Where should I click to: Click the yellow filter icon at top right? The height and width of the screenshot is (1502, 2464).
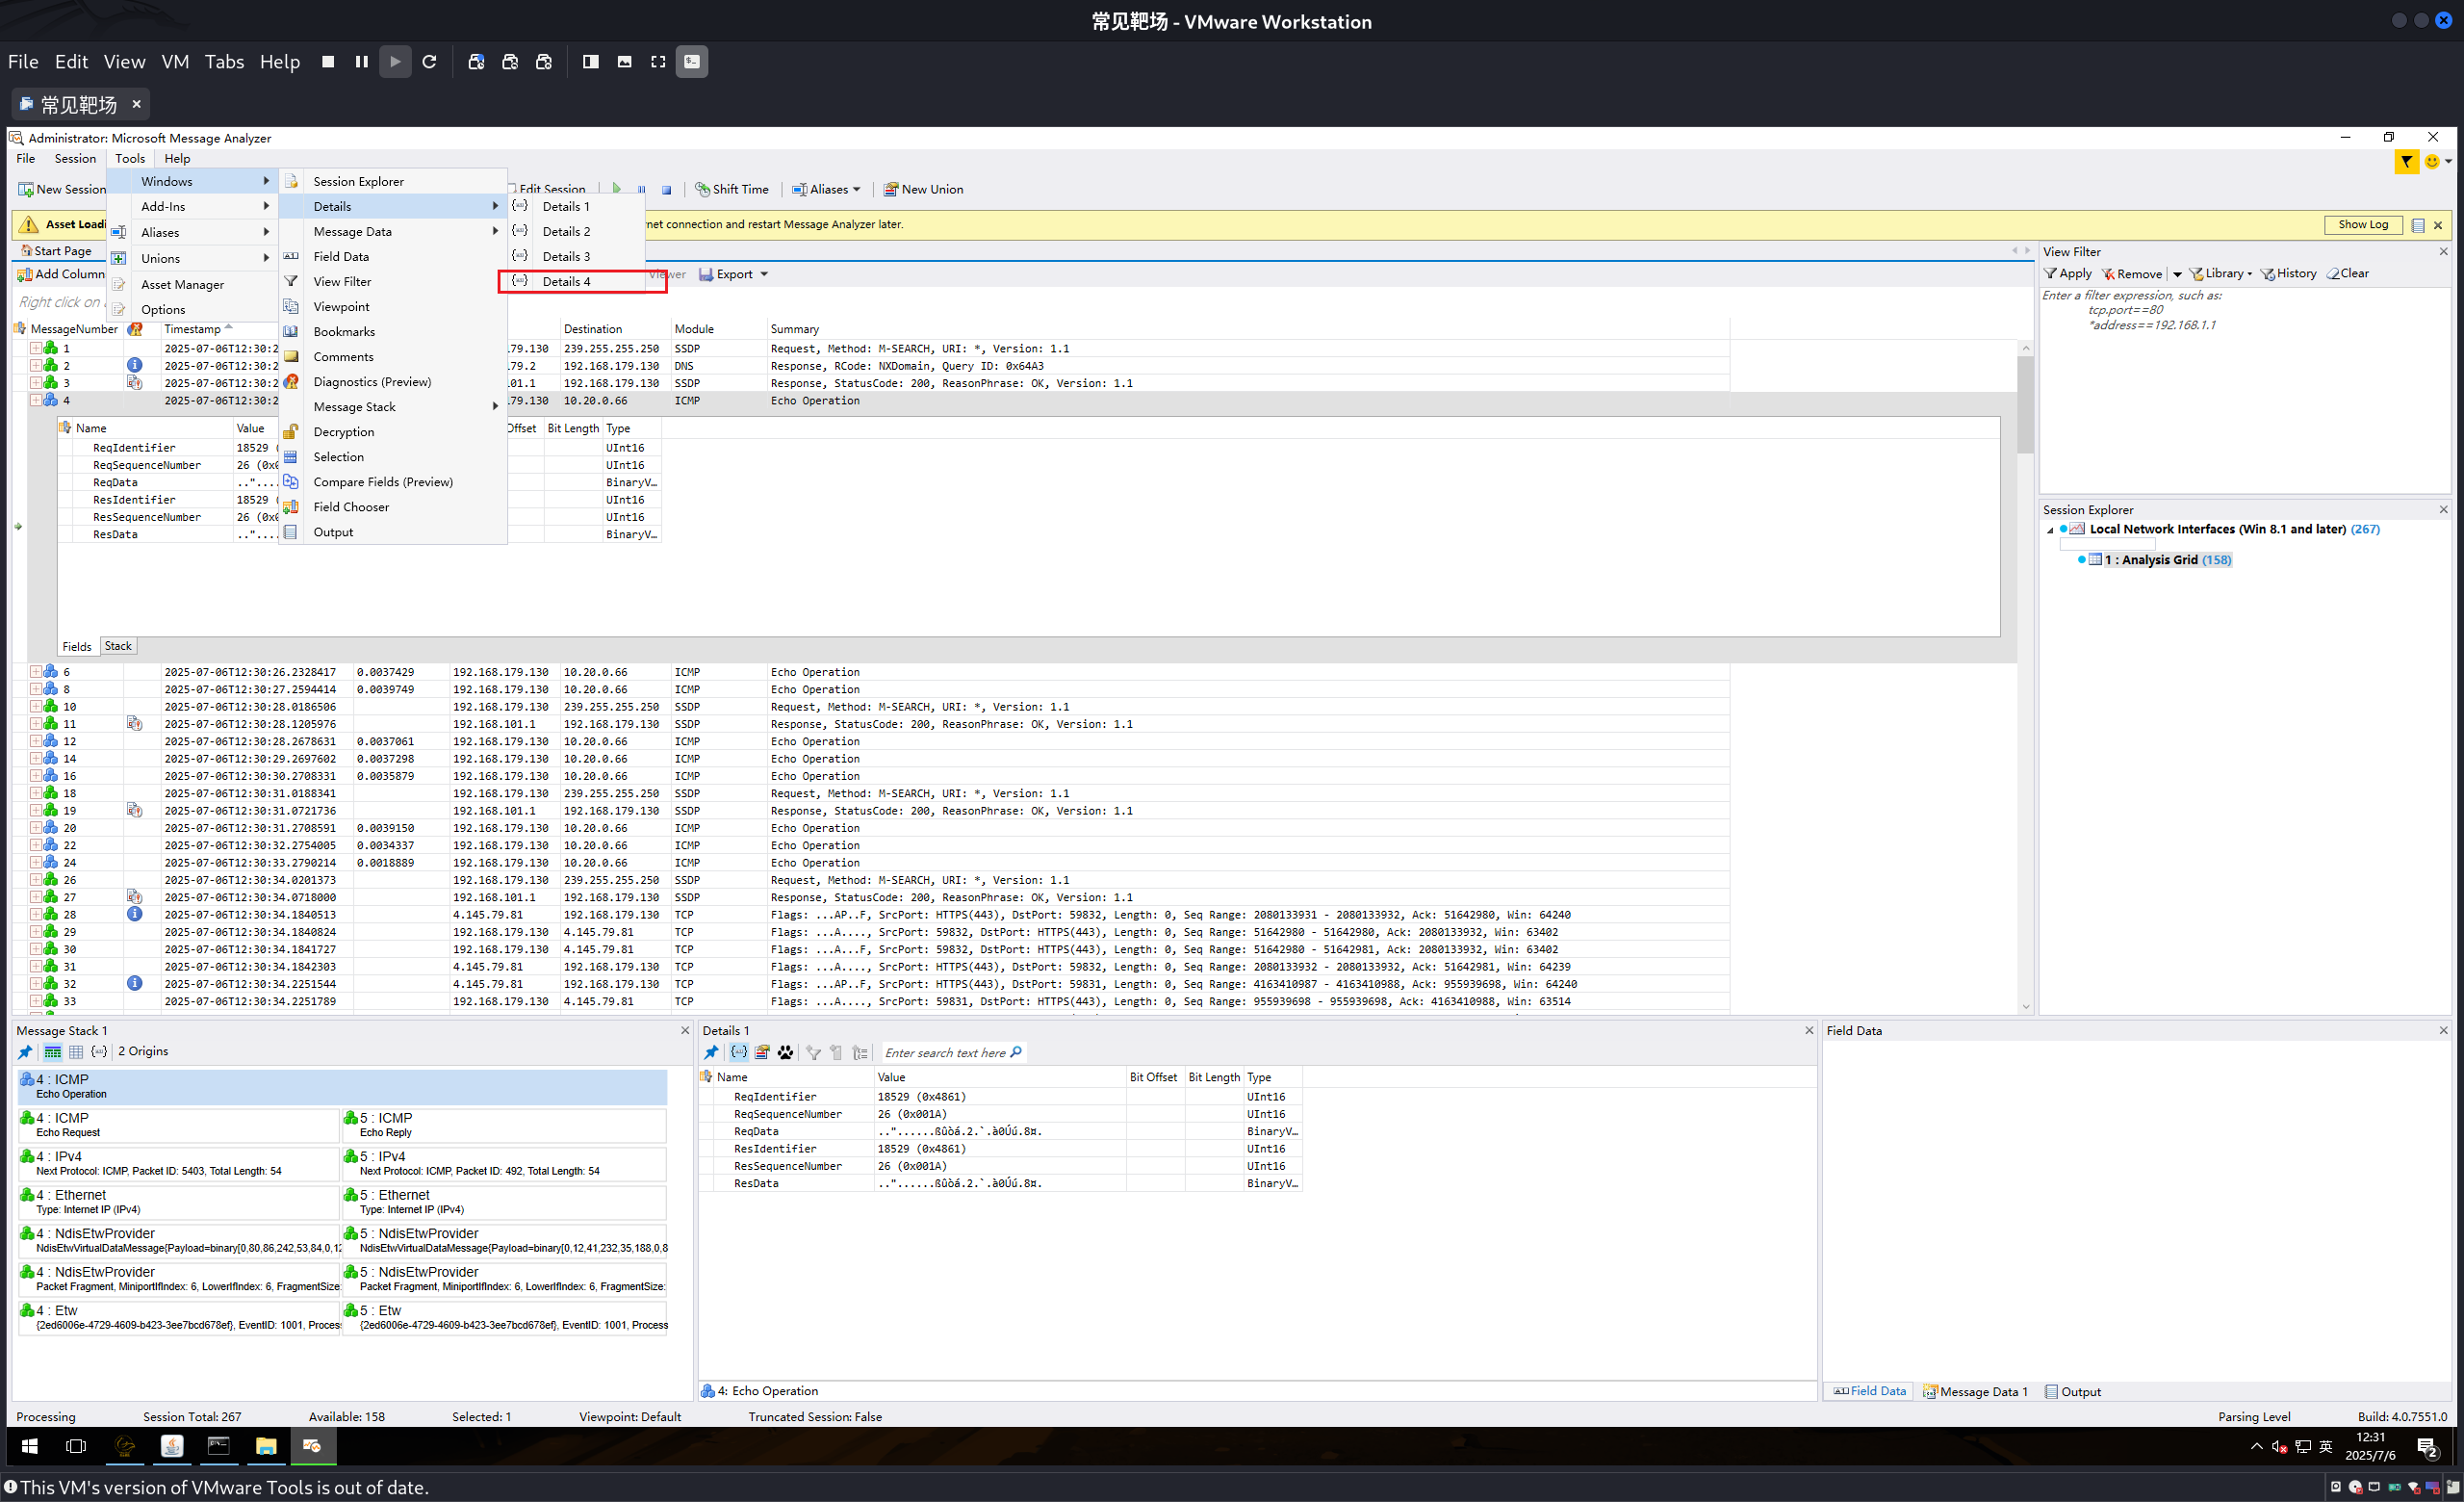[2406, 161]
